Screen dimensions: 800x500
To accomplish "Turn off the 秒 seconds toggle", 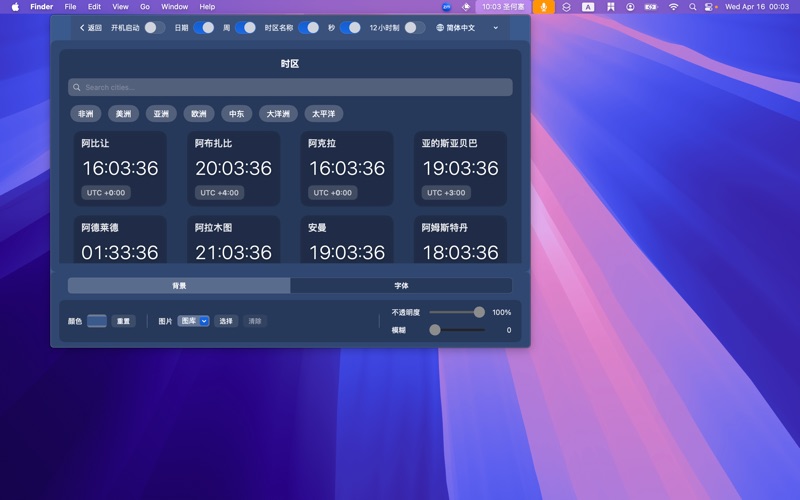I will coord(350,28).
